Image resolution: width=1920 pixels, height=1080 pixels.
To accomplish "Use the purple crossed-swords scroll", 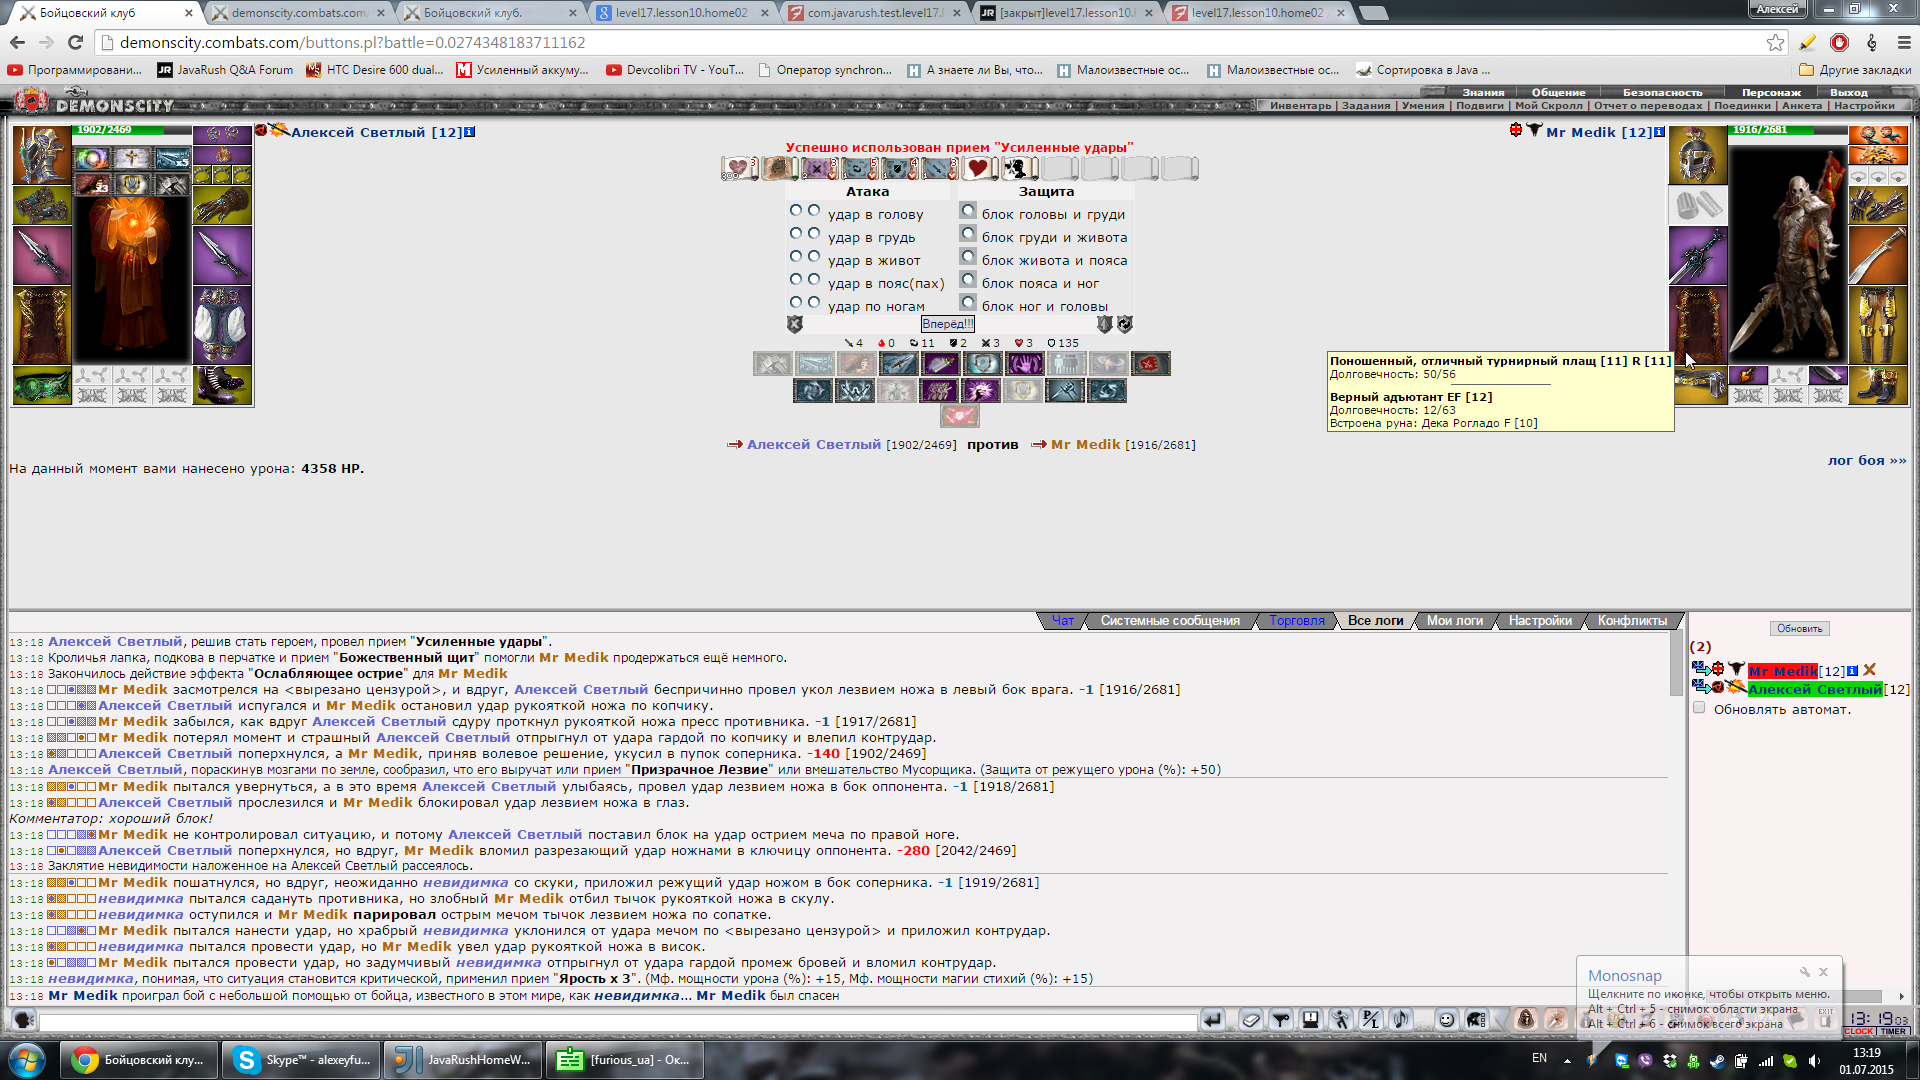I will pos(818,168).
